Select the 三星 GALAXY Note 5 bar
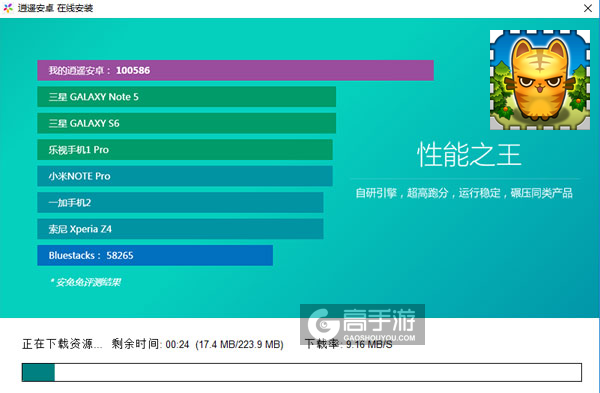 point(186,96)
